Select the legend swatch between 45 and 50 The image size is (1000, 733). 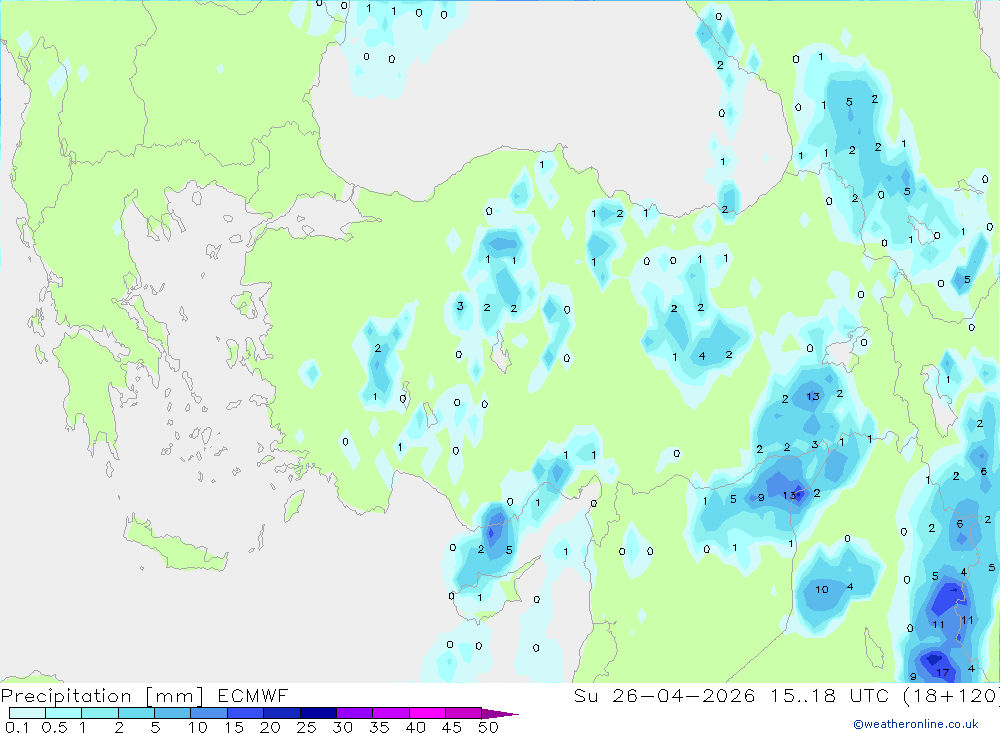(x=463, y=713)
